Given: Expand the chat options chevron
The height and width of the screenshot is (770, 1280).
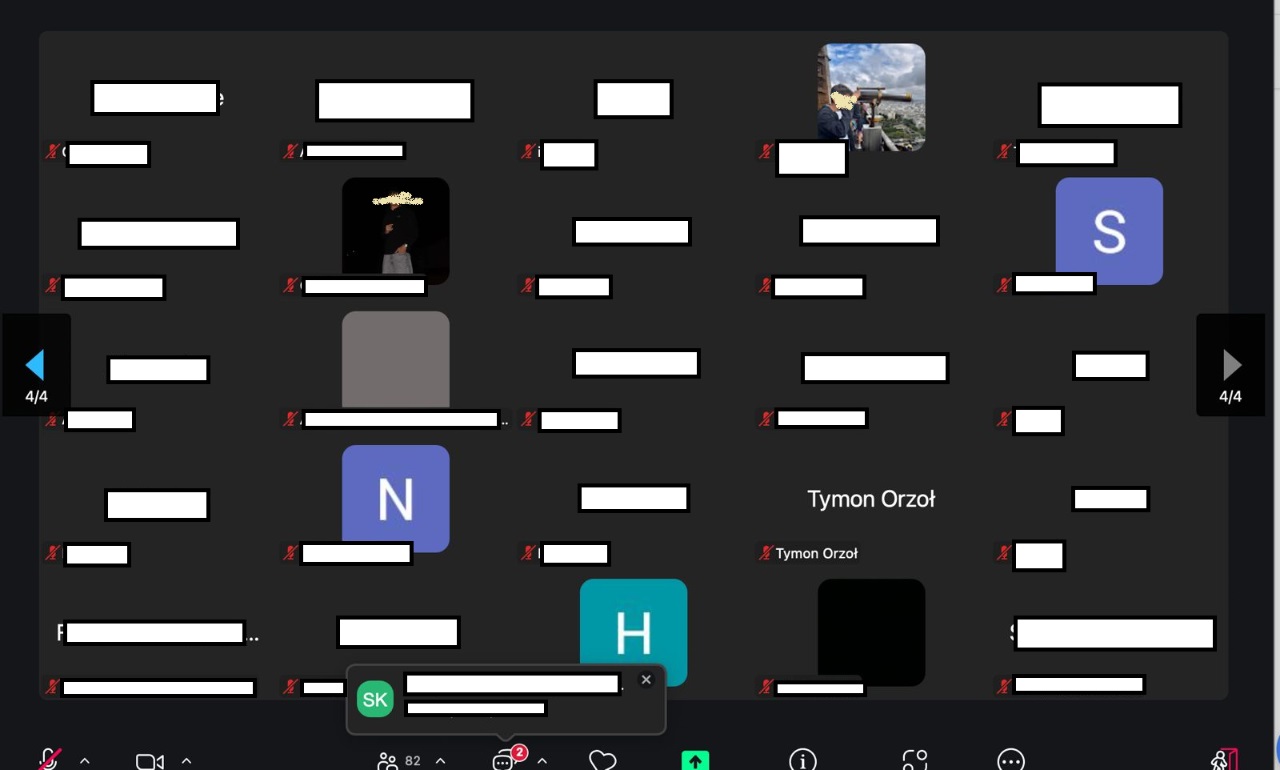Looking at the screenshot, I should 542,761.
